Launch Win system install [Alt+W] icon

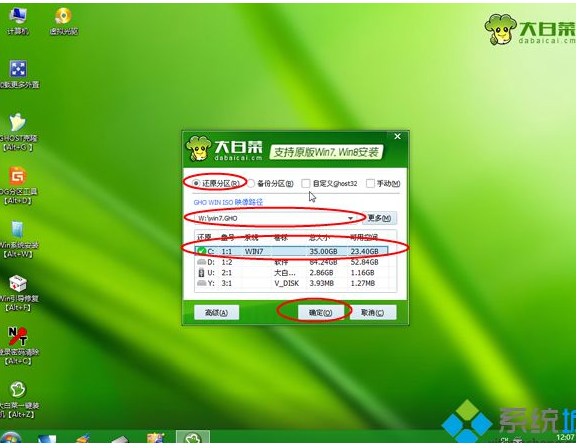pyautogui.click(x=18, y=239)
